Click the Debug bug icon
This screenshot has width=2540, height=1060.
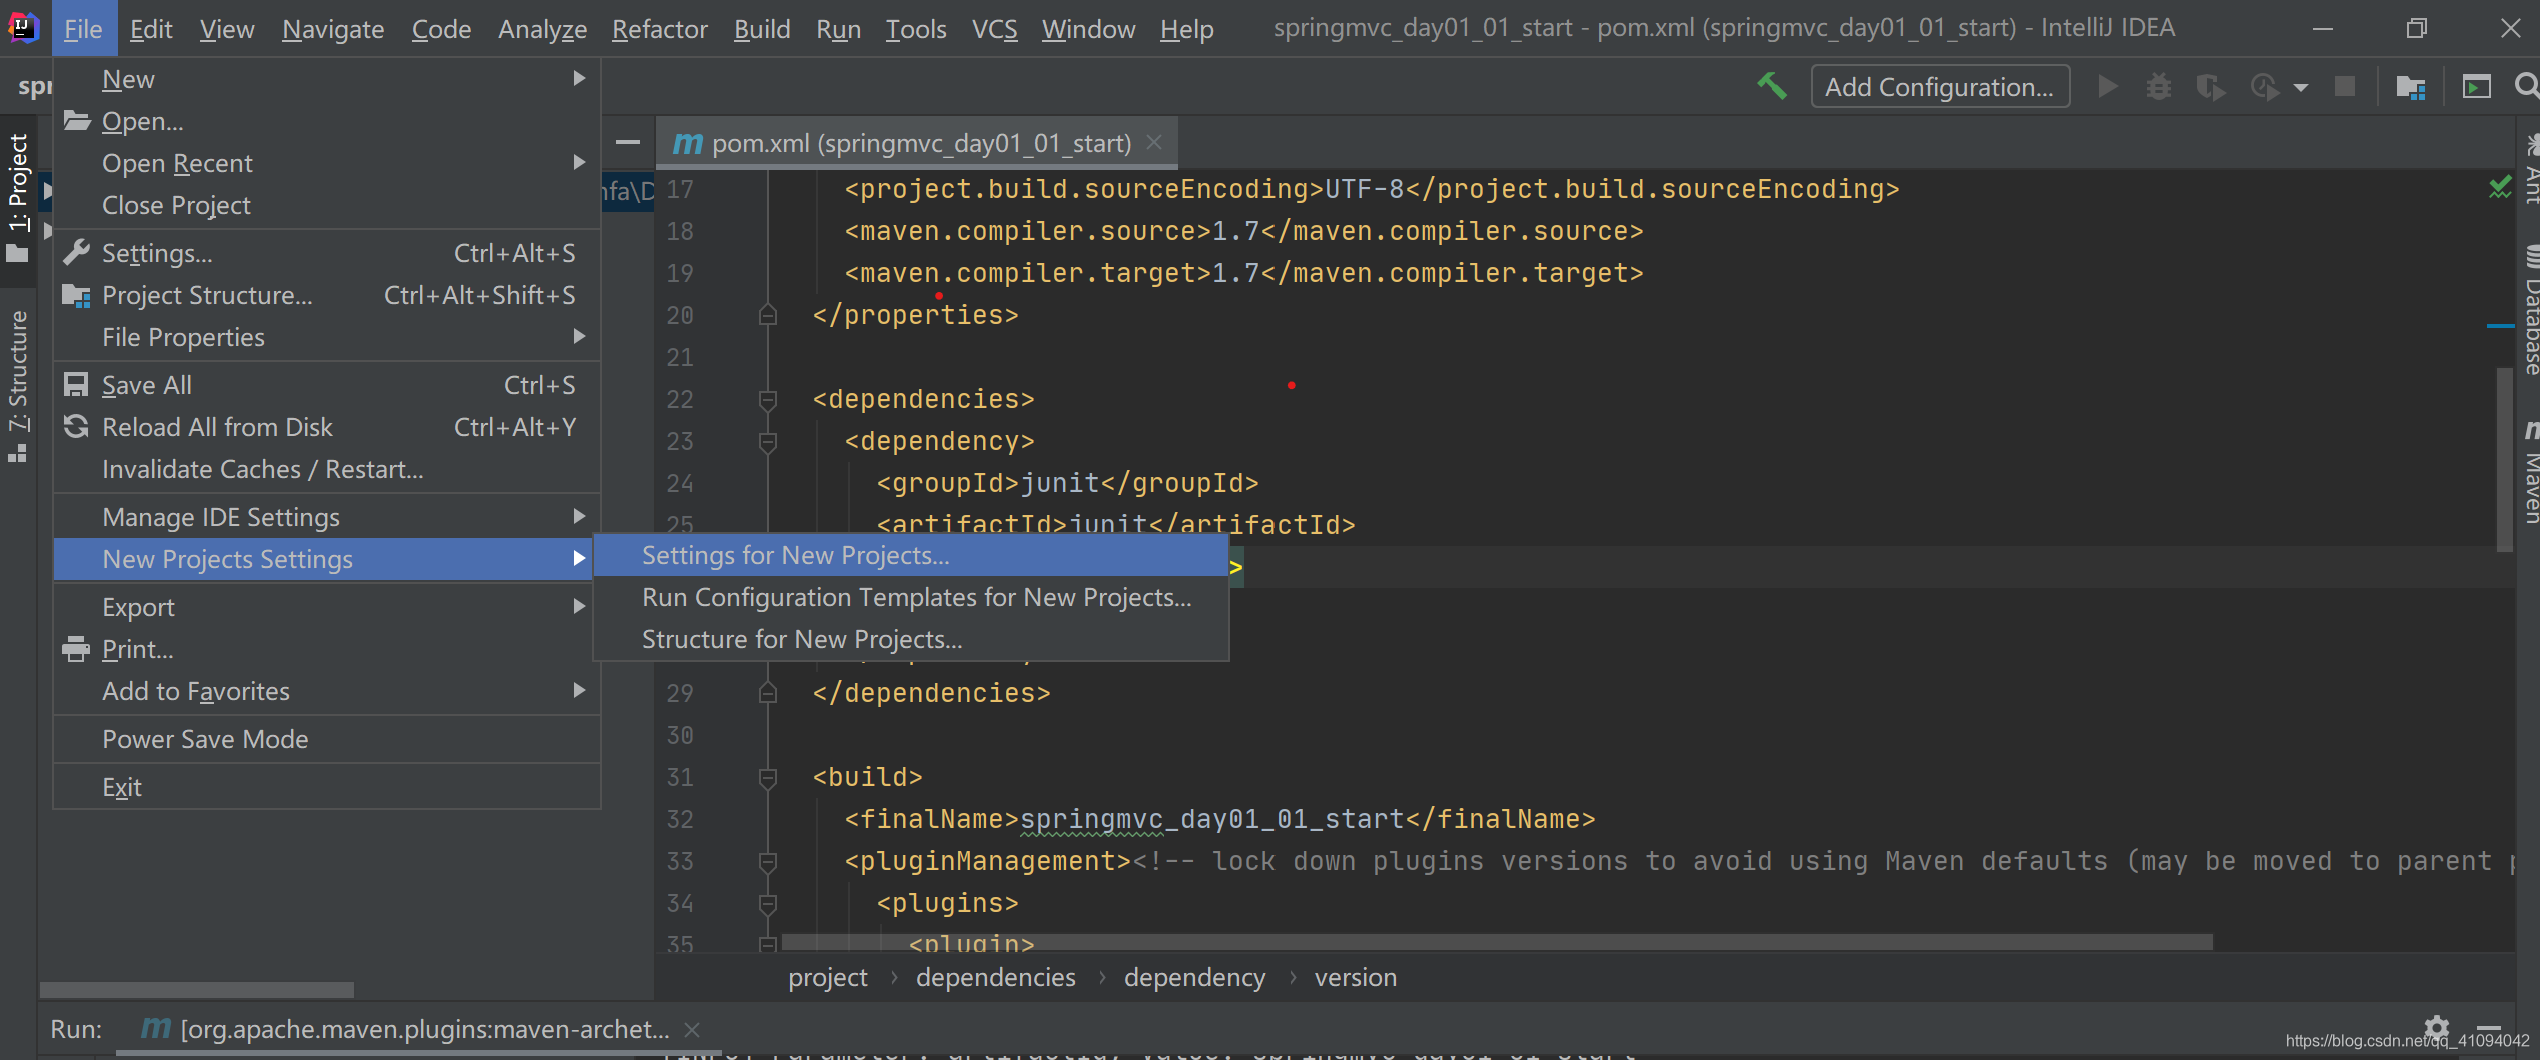pos(2159,87)
